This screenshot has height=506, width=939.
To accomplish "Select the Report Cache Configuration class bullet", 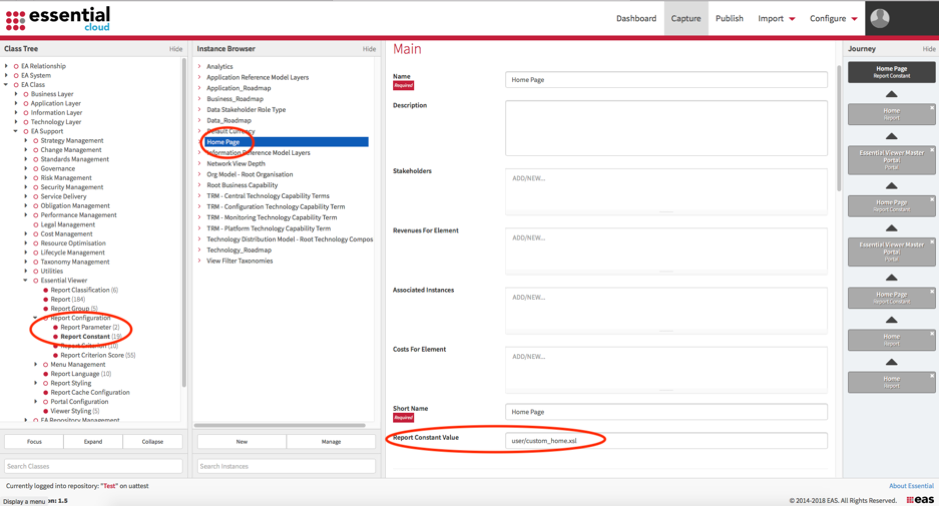I will click(46, 392).
